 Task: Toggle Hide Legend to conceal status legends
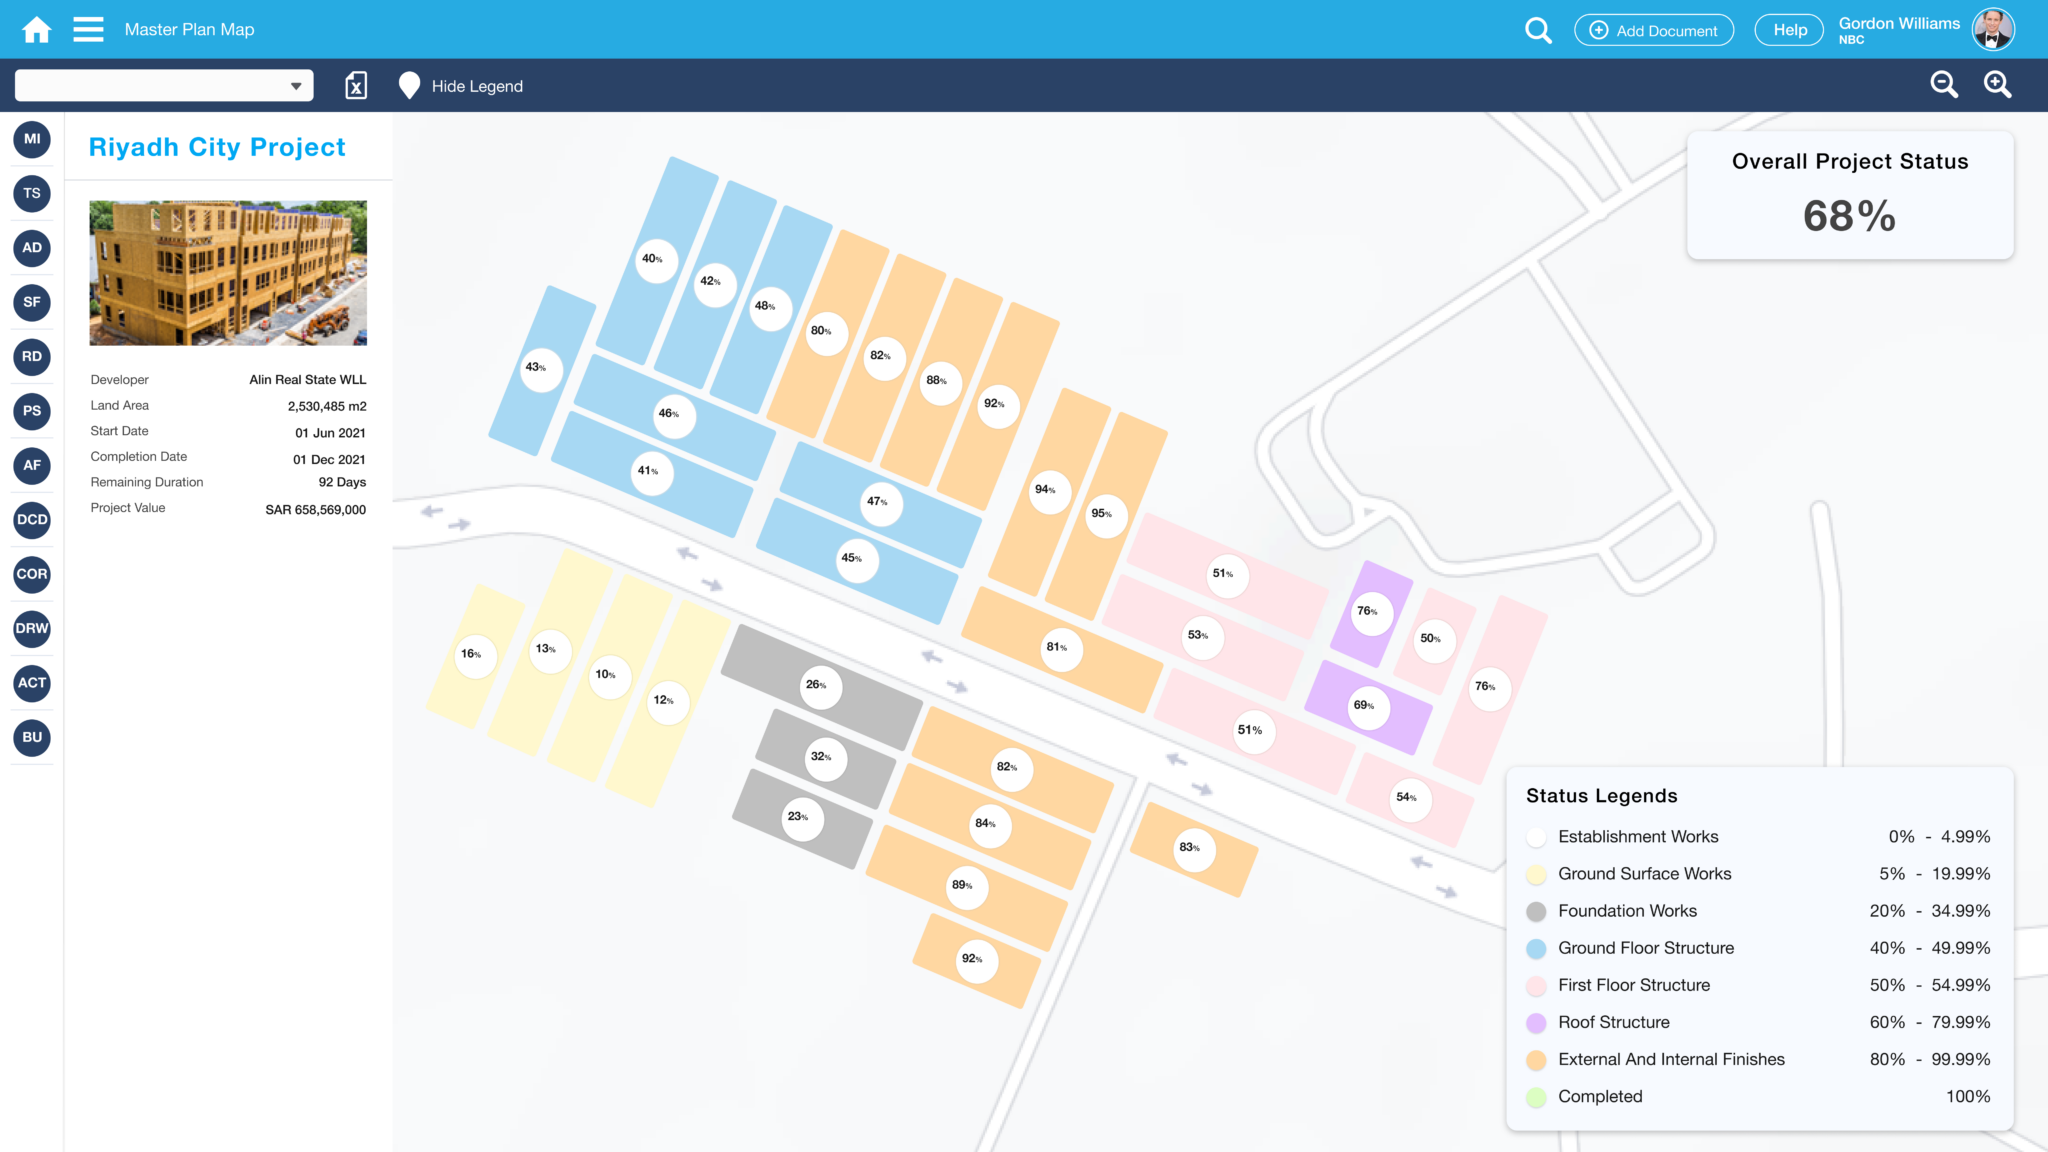pos(477,86)
